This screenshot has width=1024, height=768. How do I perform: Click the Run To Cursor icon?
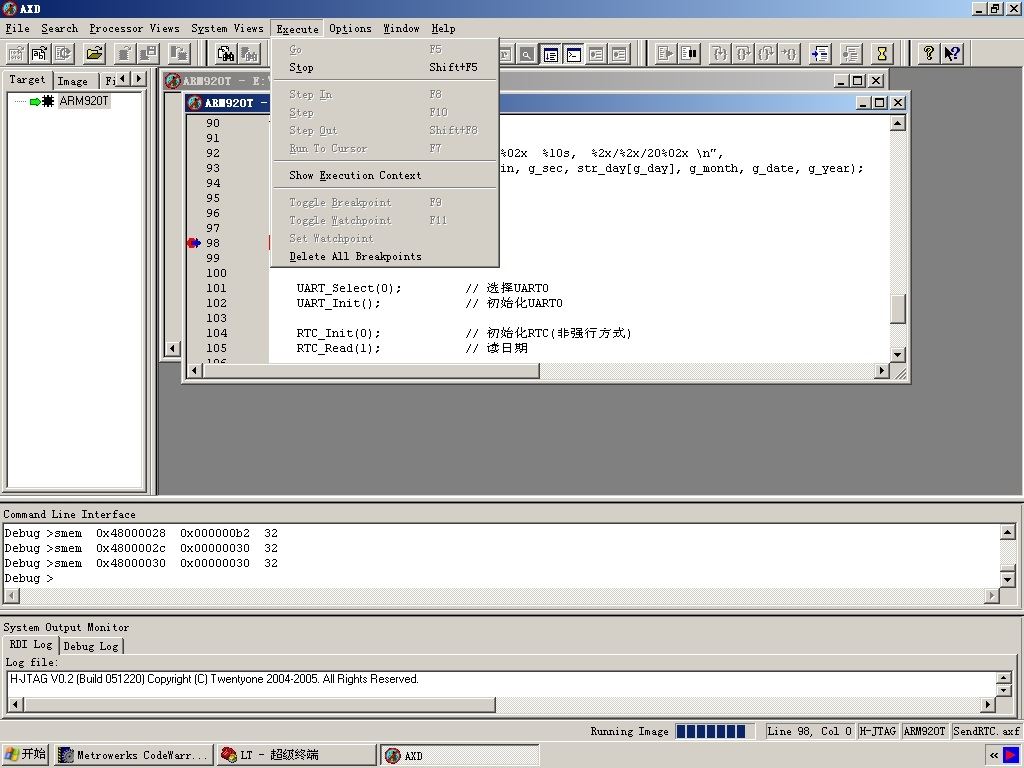790,54
